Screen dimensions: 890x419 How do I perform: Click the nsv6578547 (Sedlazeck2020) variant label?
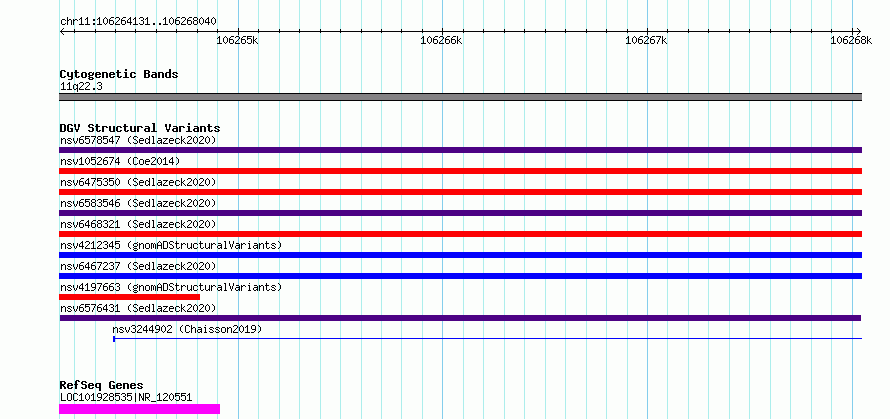pos(138,140)
